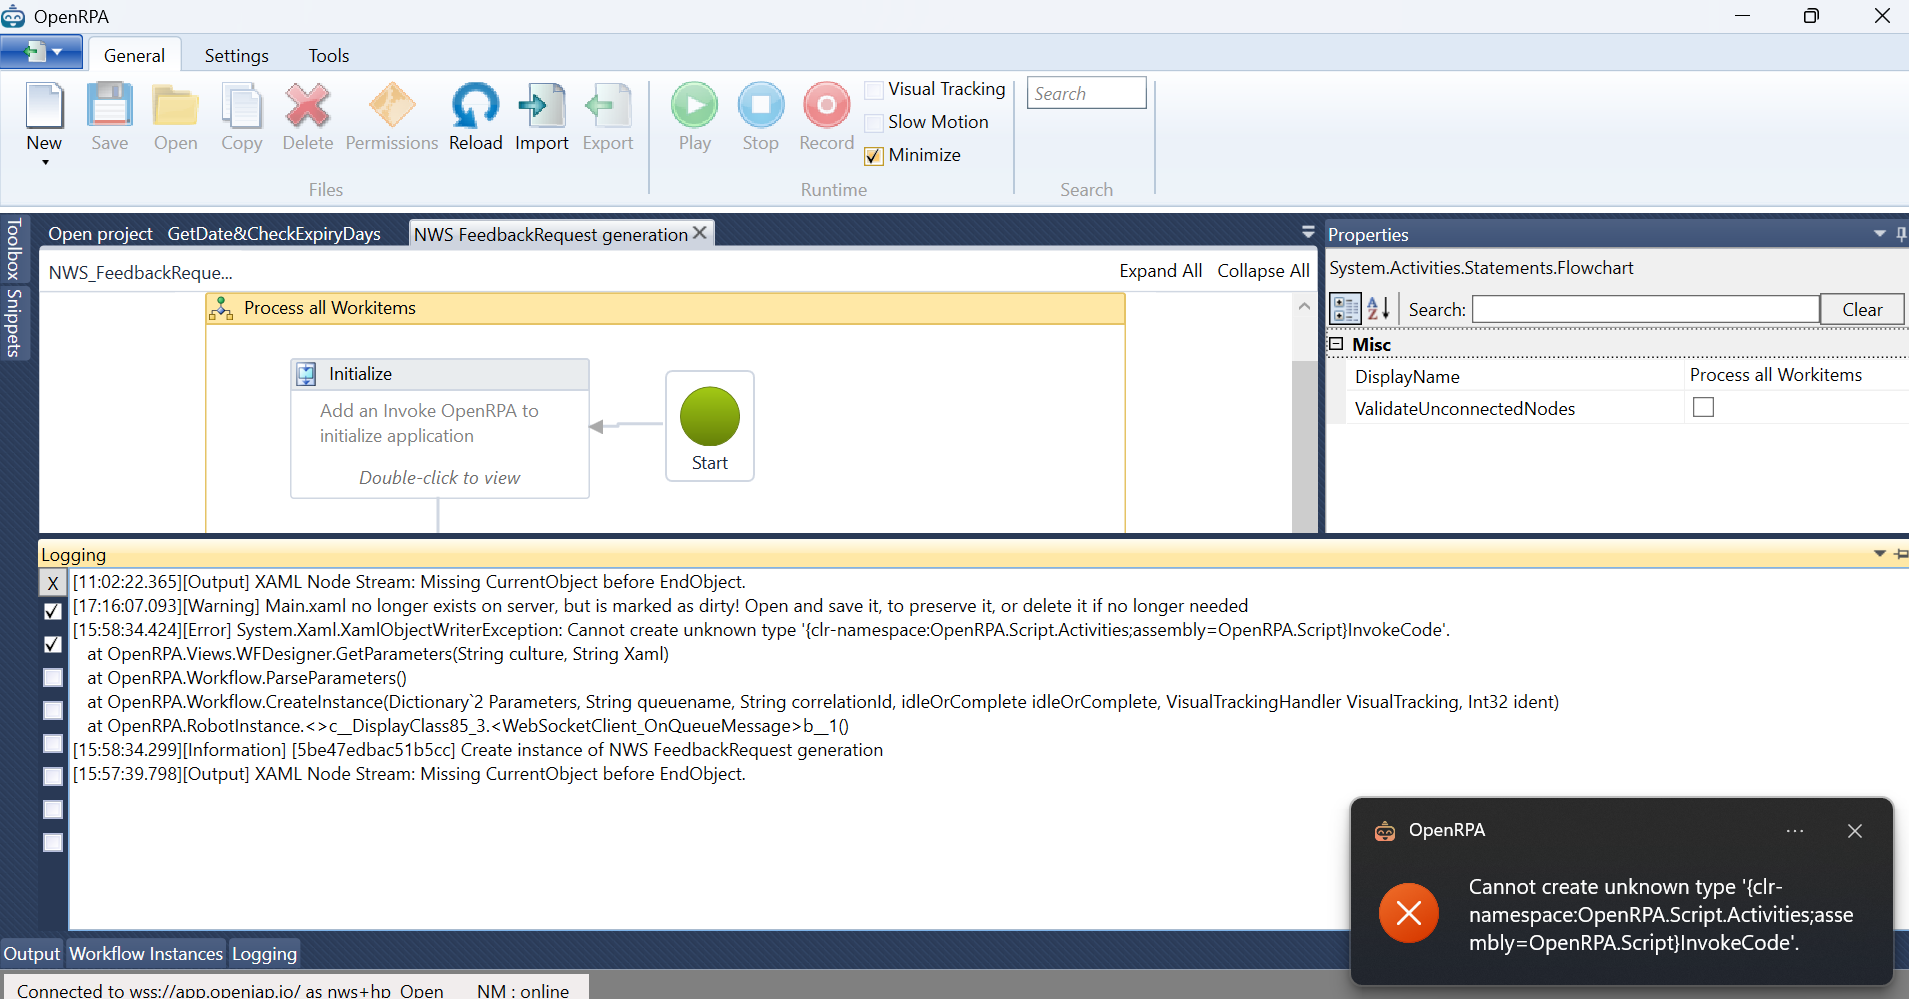Viewport: 1909px width, 999px height.
Task: Switch to the Workflow Instances bottom tab
Action: click(146, 954)
